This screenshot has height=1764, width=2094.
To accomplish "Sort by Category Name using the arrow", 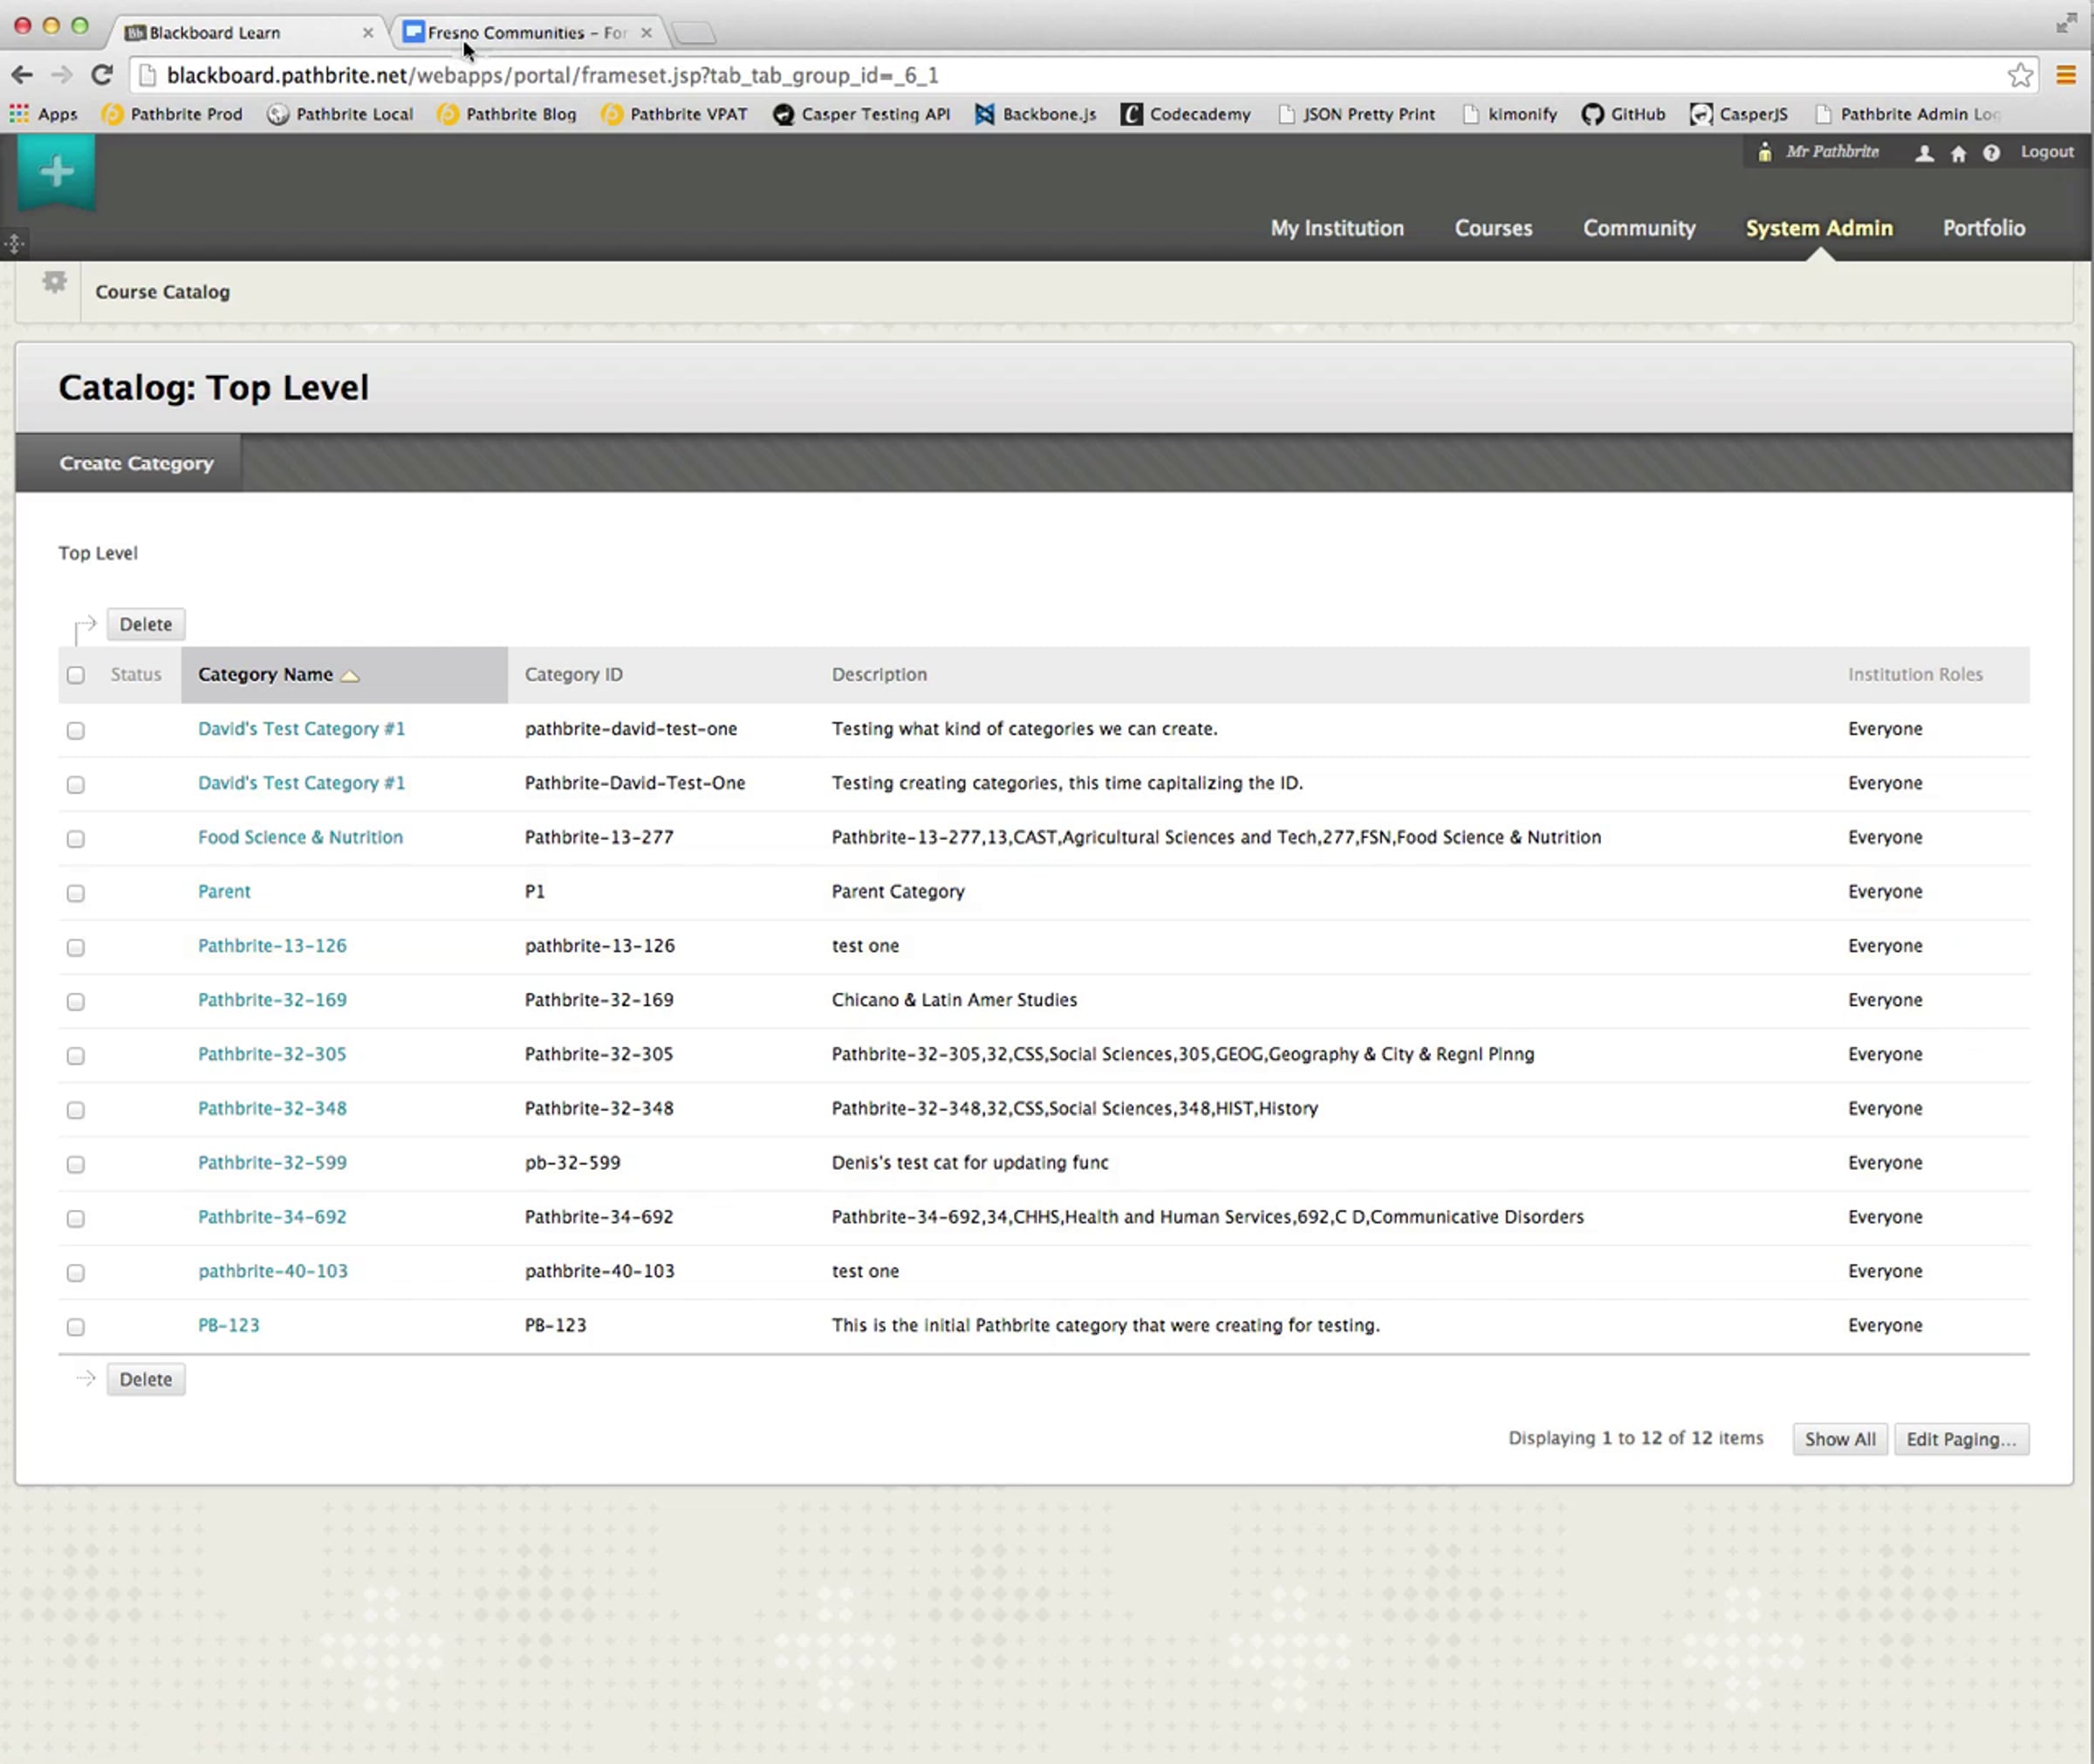I will click(350, 676).
